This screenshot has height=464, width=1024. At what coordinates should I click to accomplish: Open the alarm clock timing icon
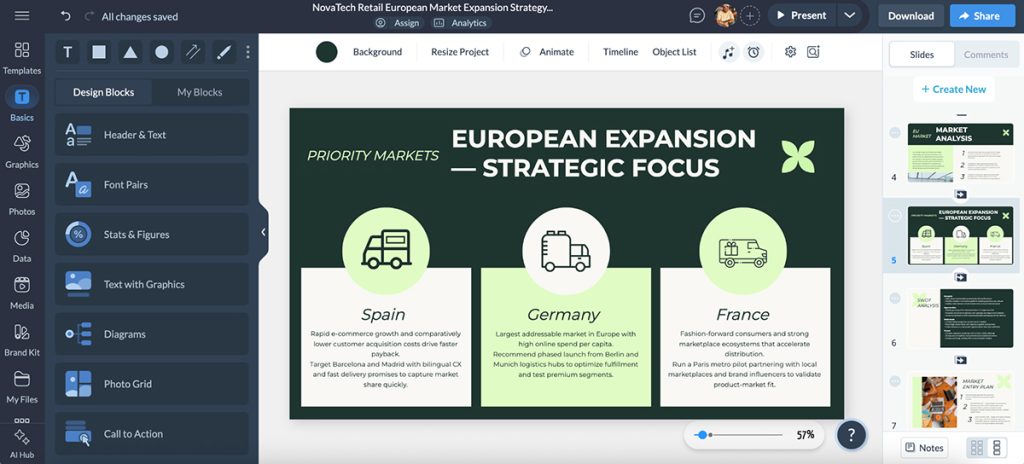(754, 52)
